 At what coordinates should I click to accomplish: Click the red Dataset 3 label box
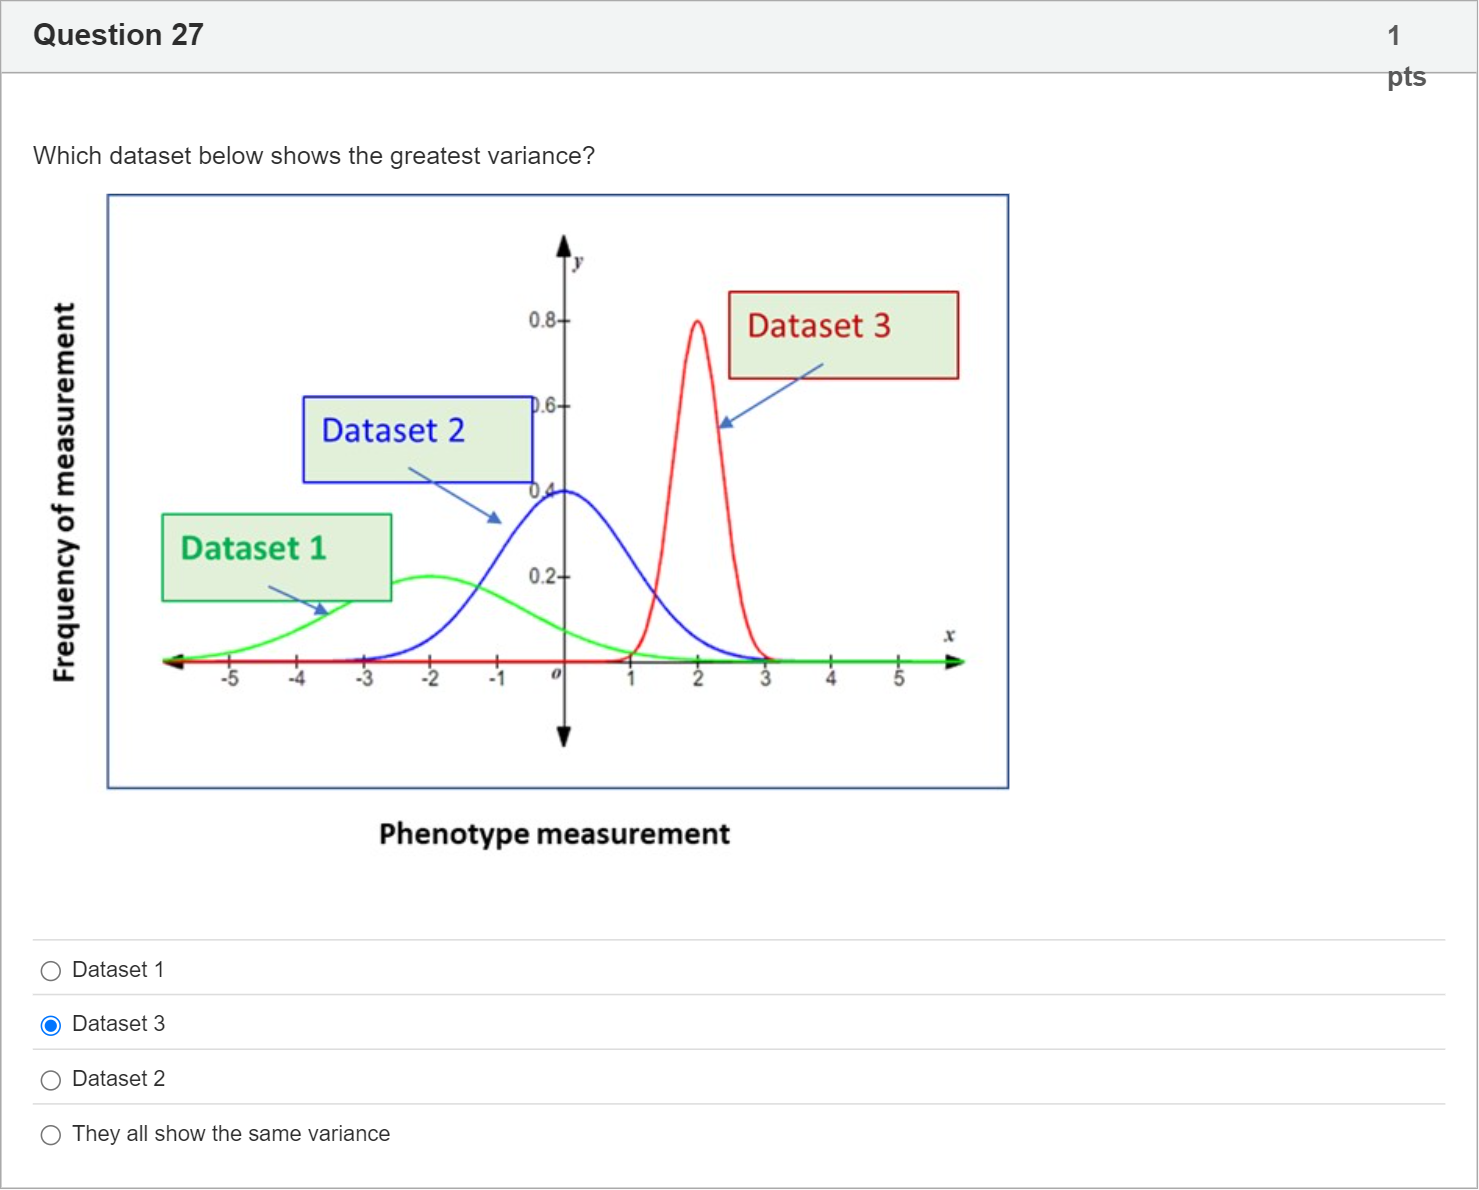point(842,334)
